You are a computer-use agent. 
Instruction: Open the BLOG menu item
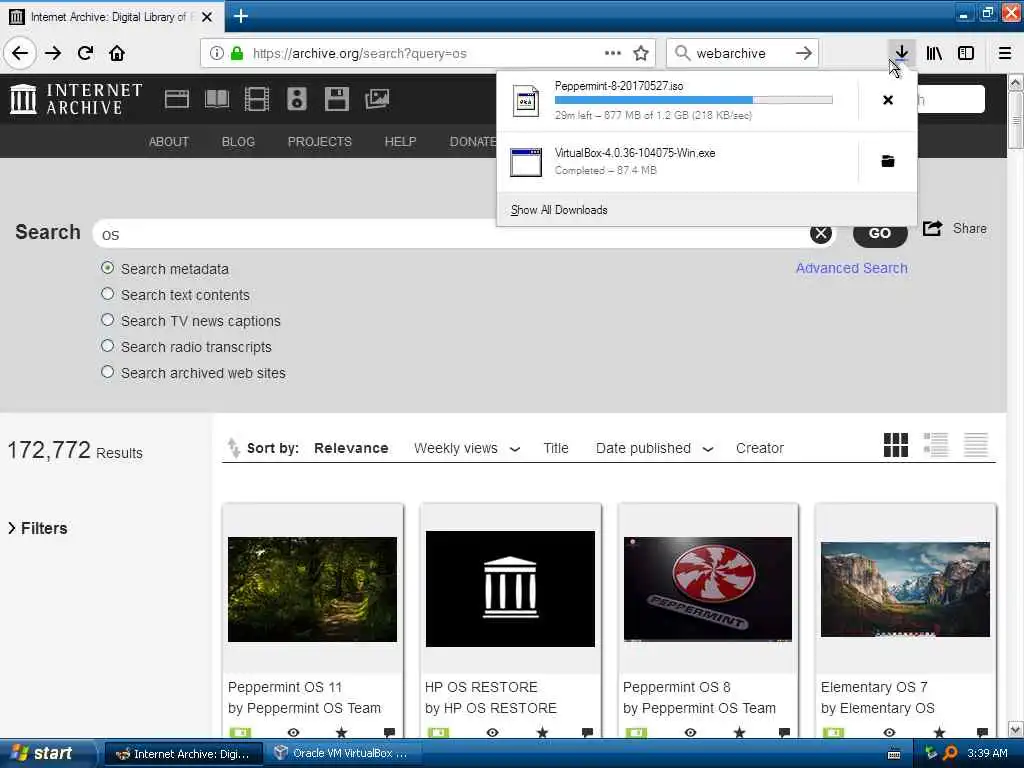[238, 142]
